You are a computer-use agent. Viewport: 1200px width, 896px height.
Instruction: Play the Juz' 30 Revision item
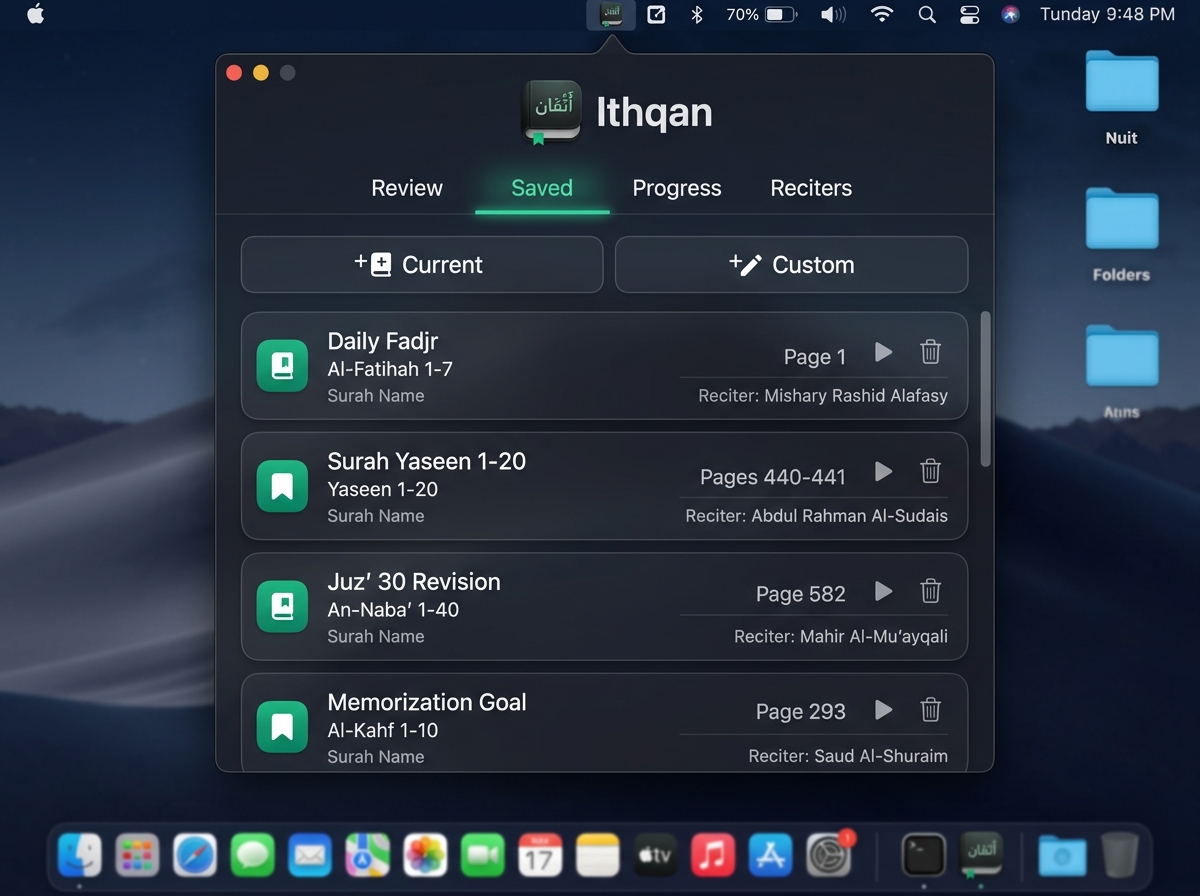883,591
